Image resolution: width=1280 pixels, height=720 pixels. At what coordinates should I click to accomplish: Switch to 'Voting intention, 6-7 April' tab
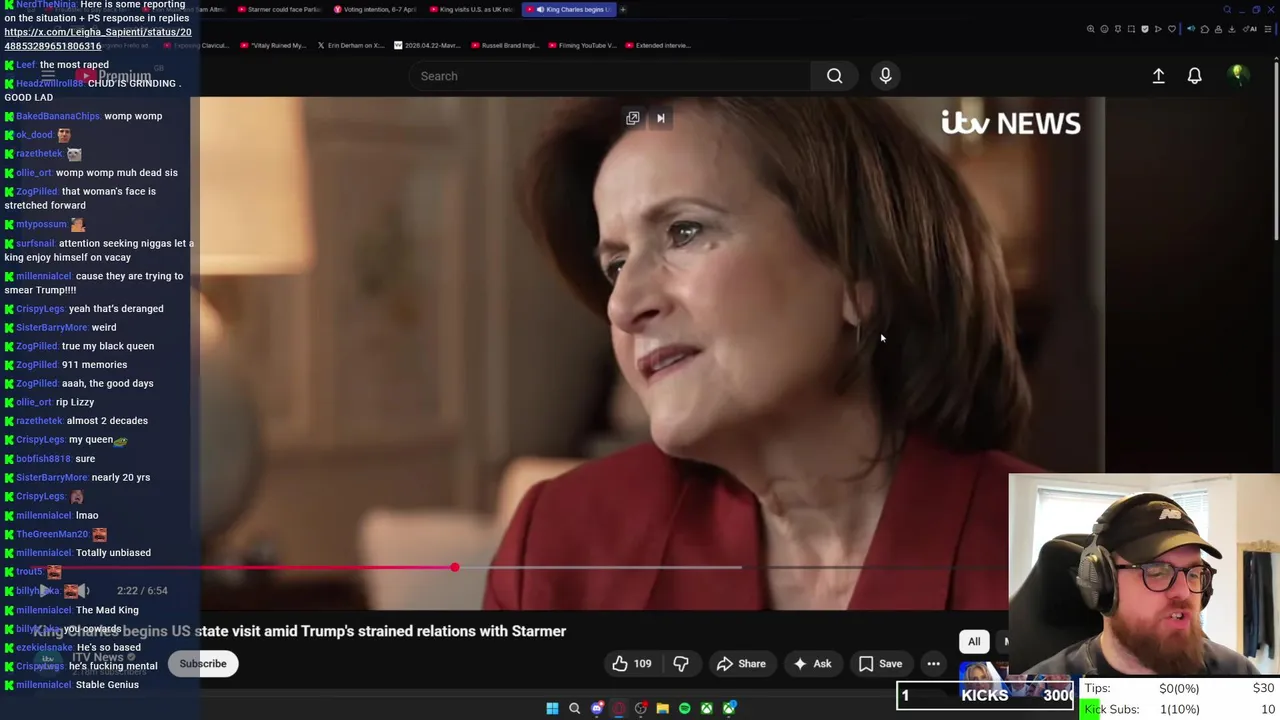pyautogui.click(x=375, y=9)
